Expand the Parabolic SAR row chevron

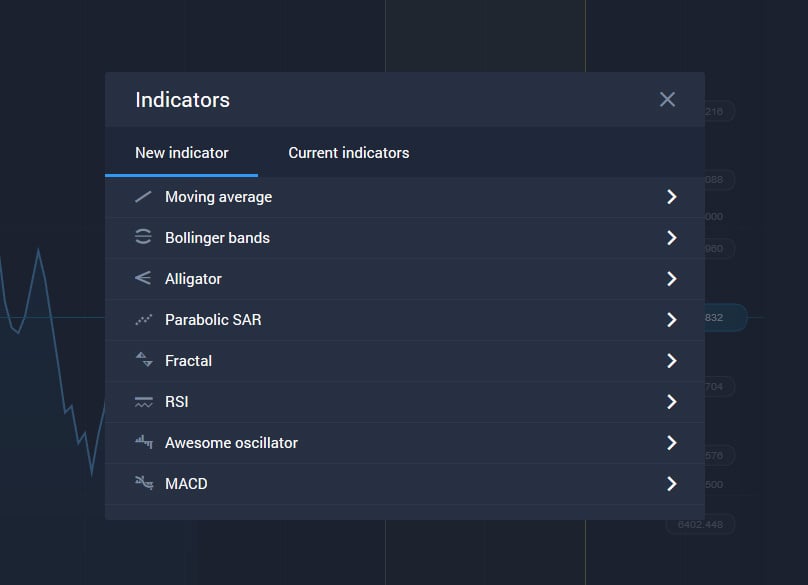672,320
